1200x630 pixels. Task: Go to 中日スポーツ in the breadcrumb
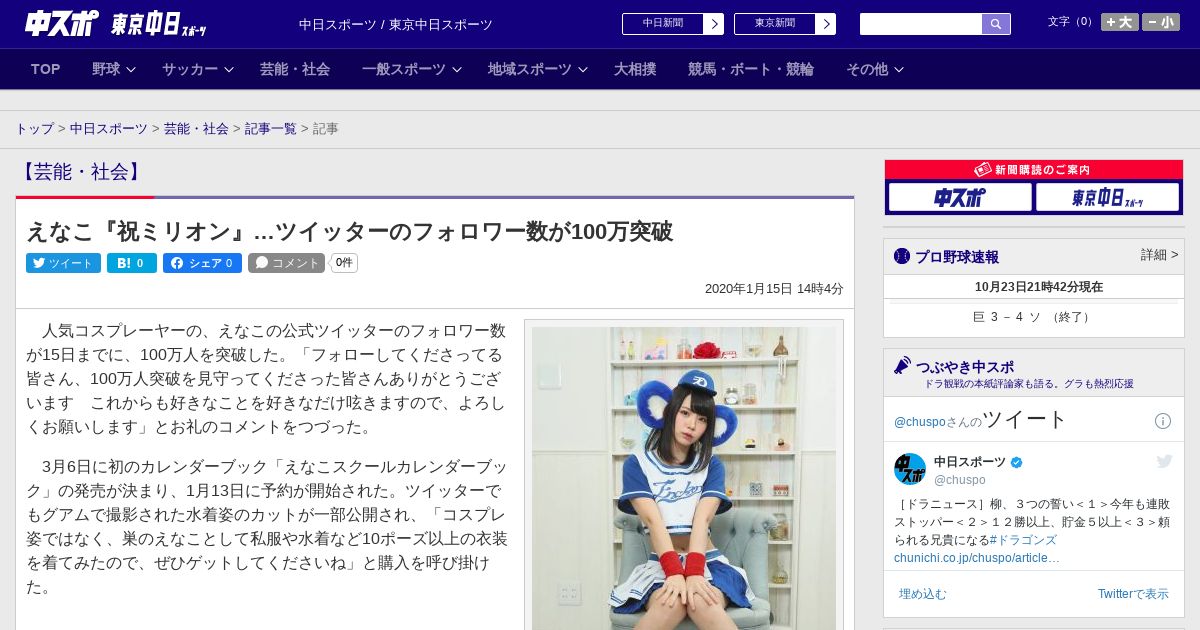coord(108,129)
